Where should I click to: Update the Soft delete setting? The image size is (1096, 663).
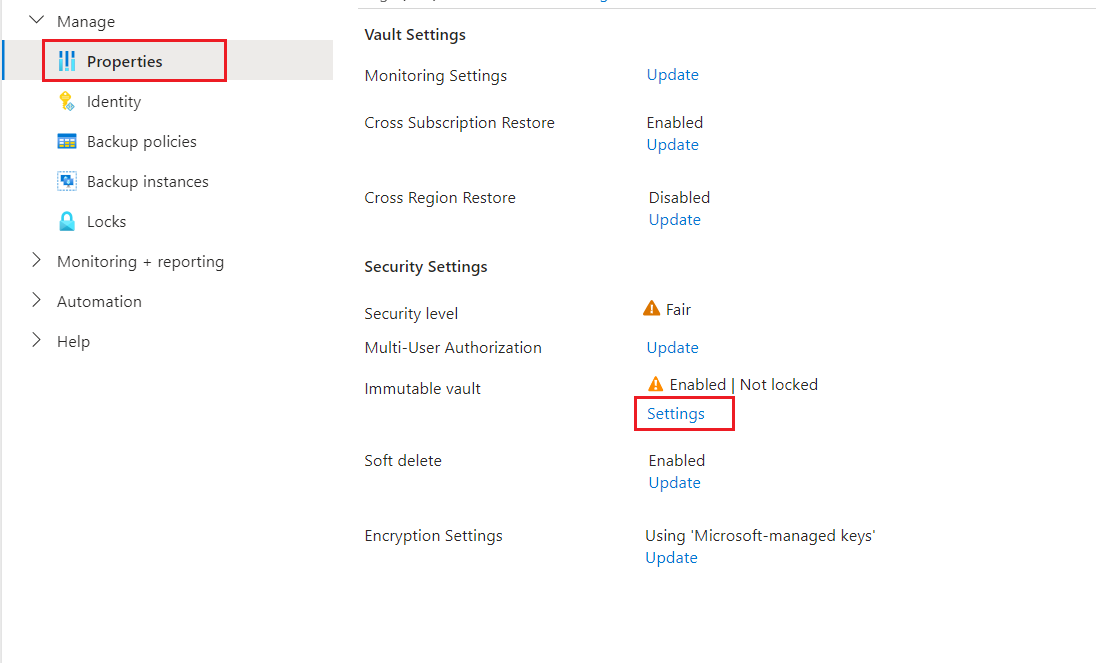point(674,482)
